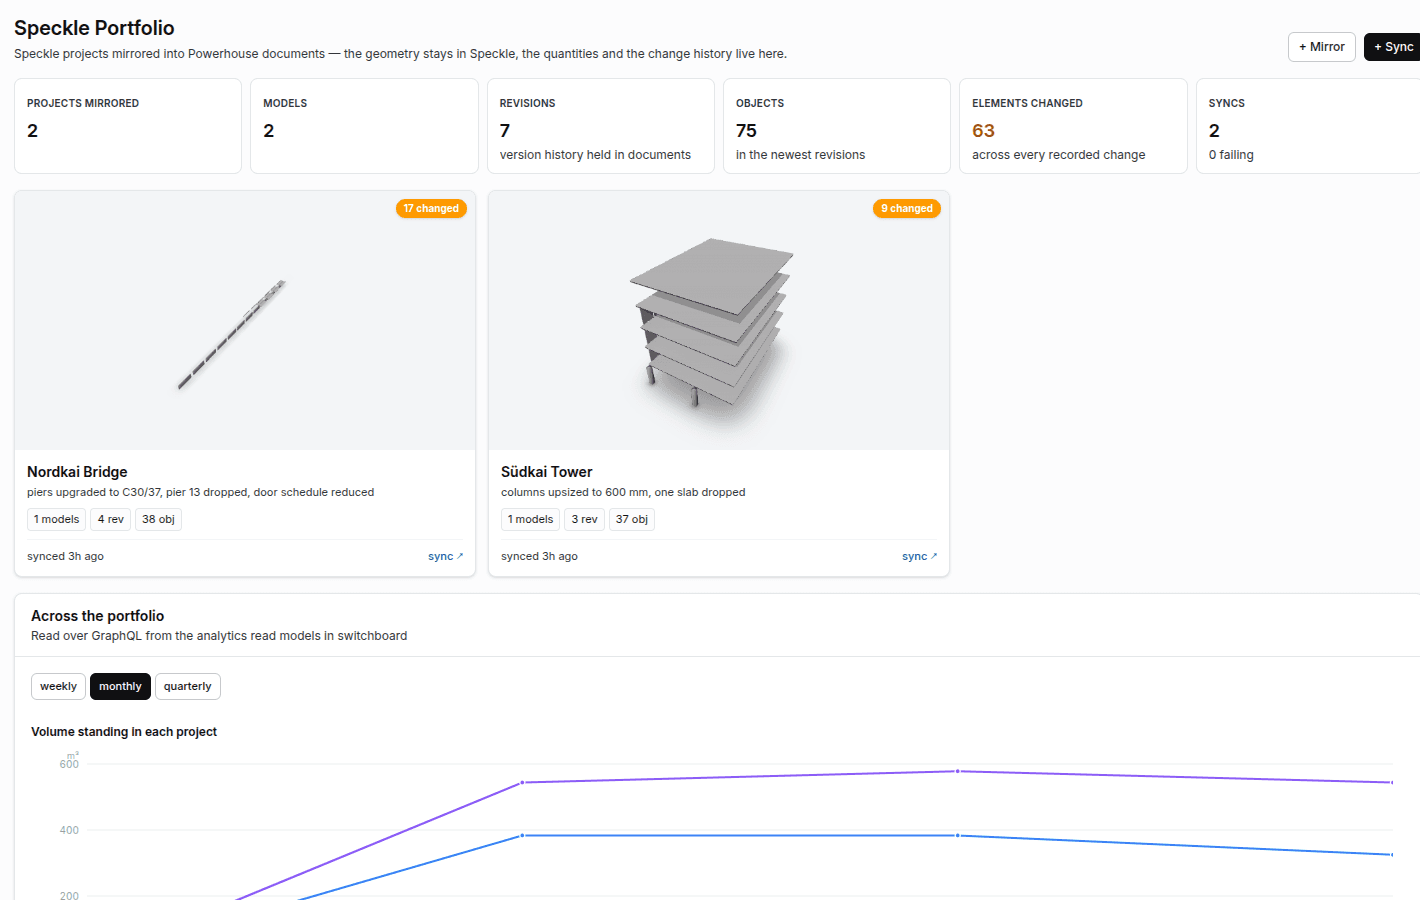Click the sync link on Südkai Tower card
This screenshot has width=1420, height=900.
click(919, 556)
